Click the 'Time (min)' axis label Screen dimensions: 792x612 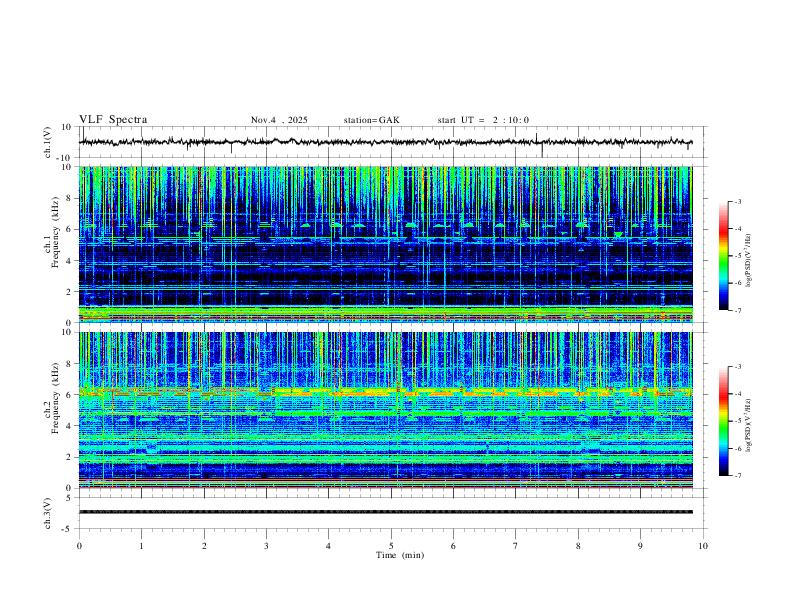click(400, 555)
